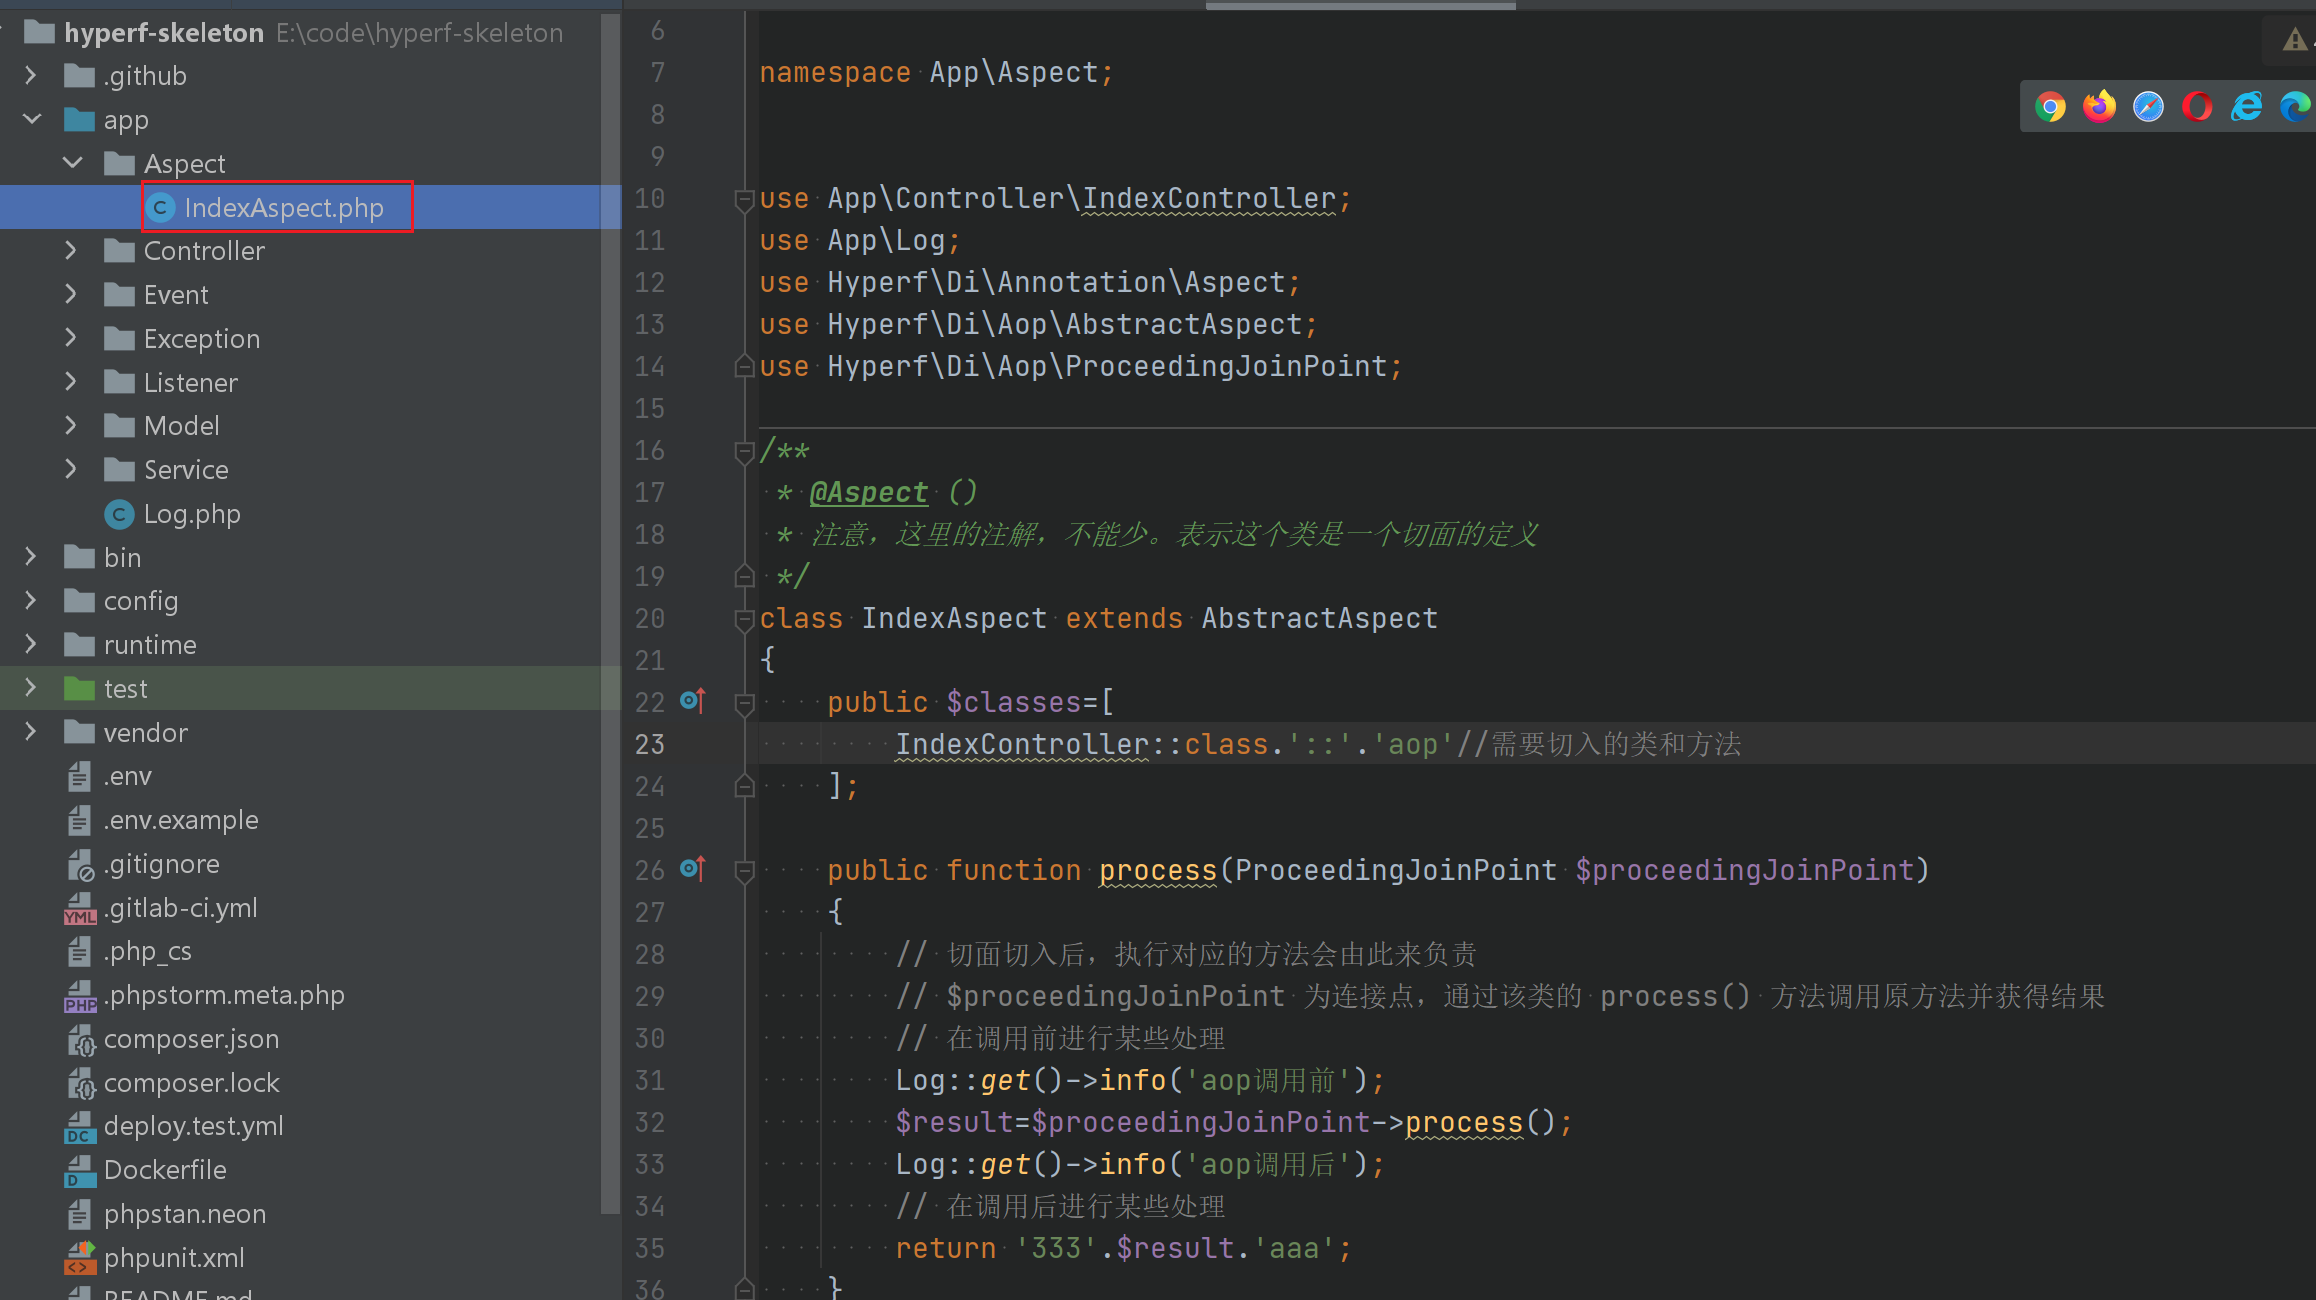The width and height of the screenshot is (2316, 1300).
Task: Expand the vendor folder
Action: click(x=31, y=732)
